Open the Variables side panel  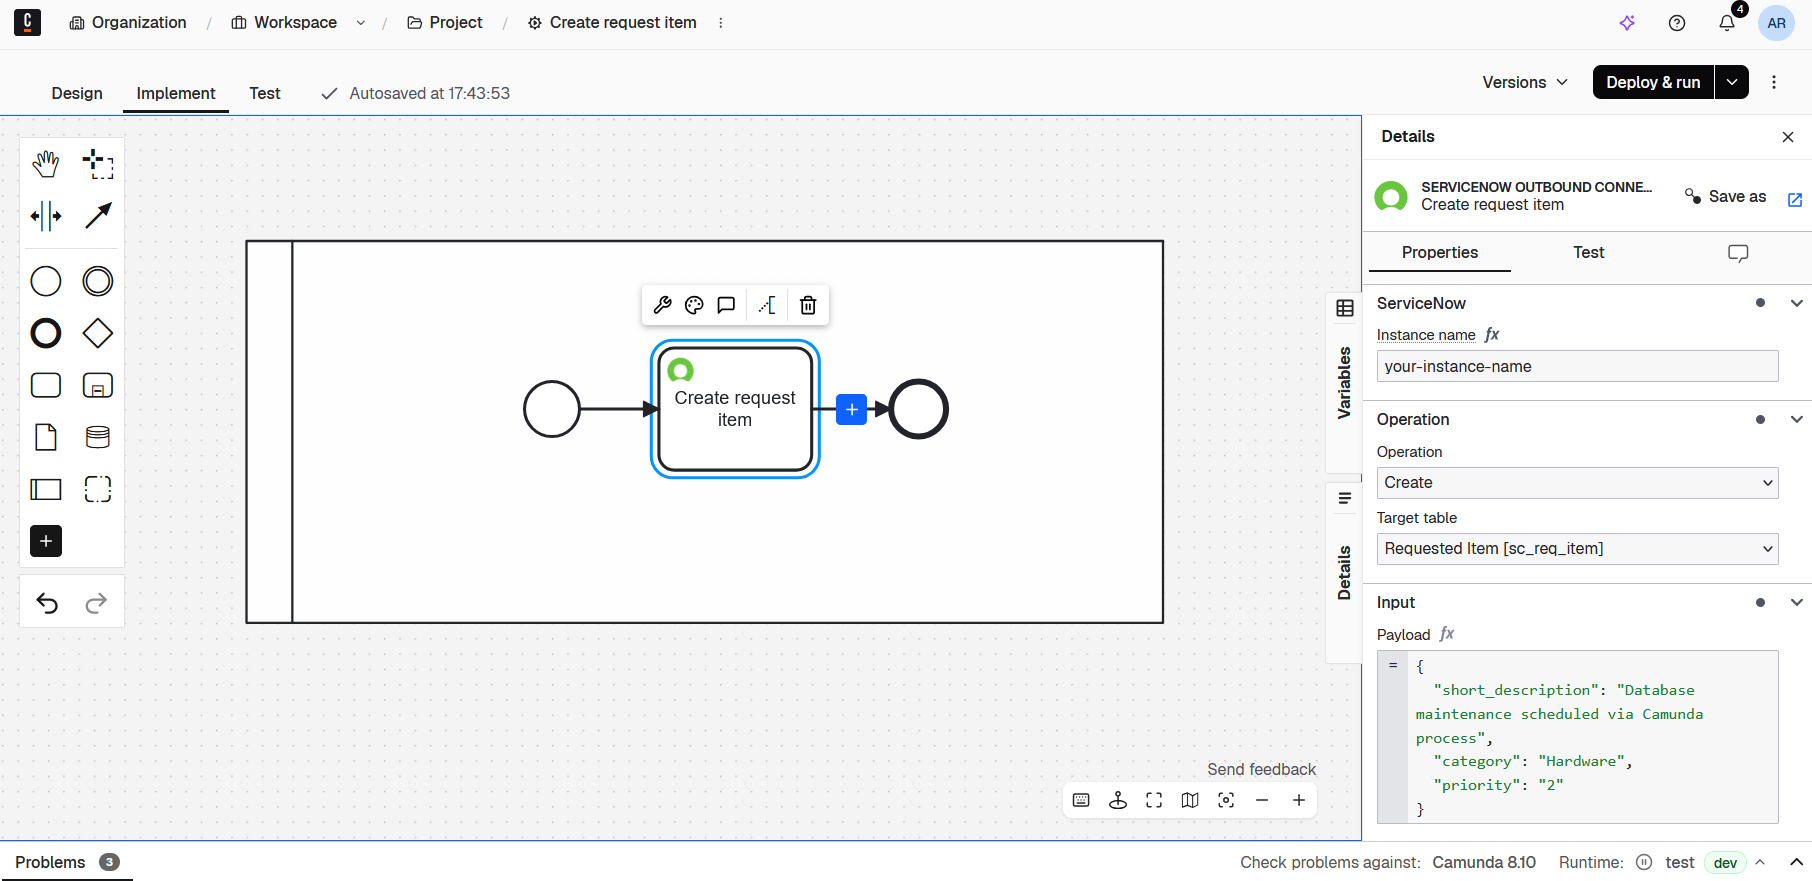(1344, 383)
